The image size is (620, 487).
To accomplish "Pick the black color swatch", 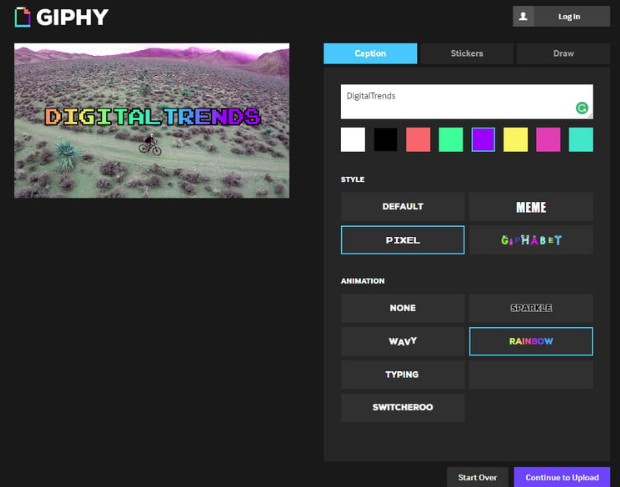I will [x=386, y=140].
